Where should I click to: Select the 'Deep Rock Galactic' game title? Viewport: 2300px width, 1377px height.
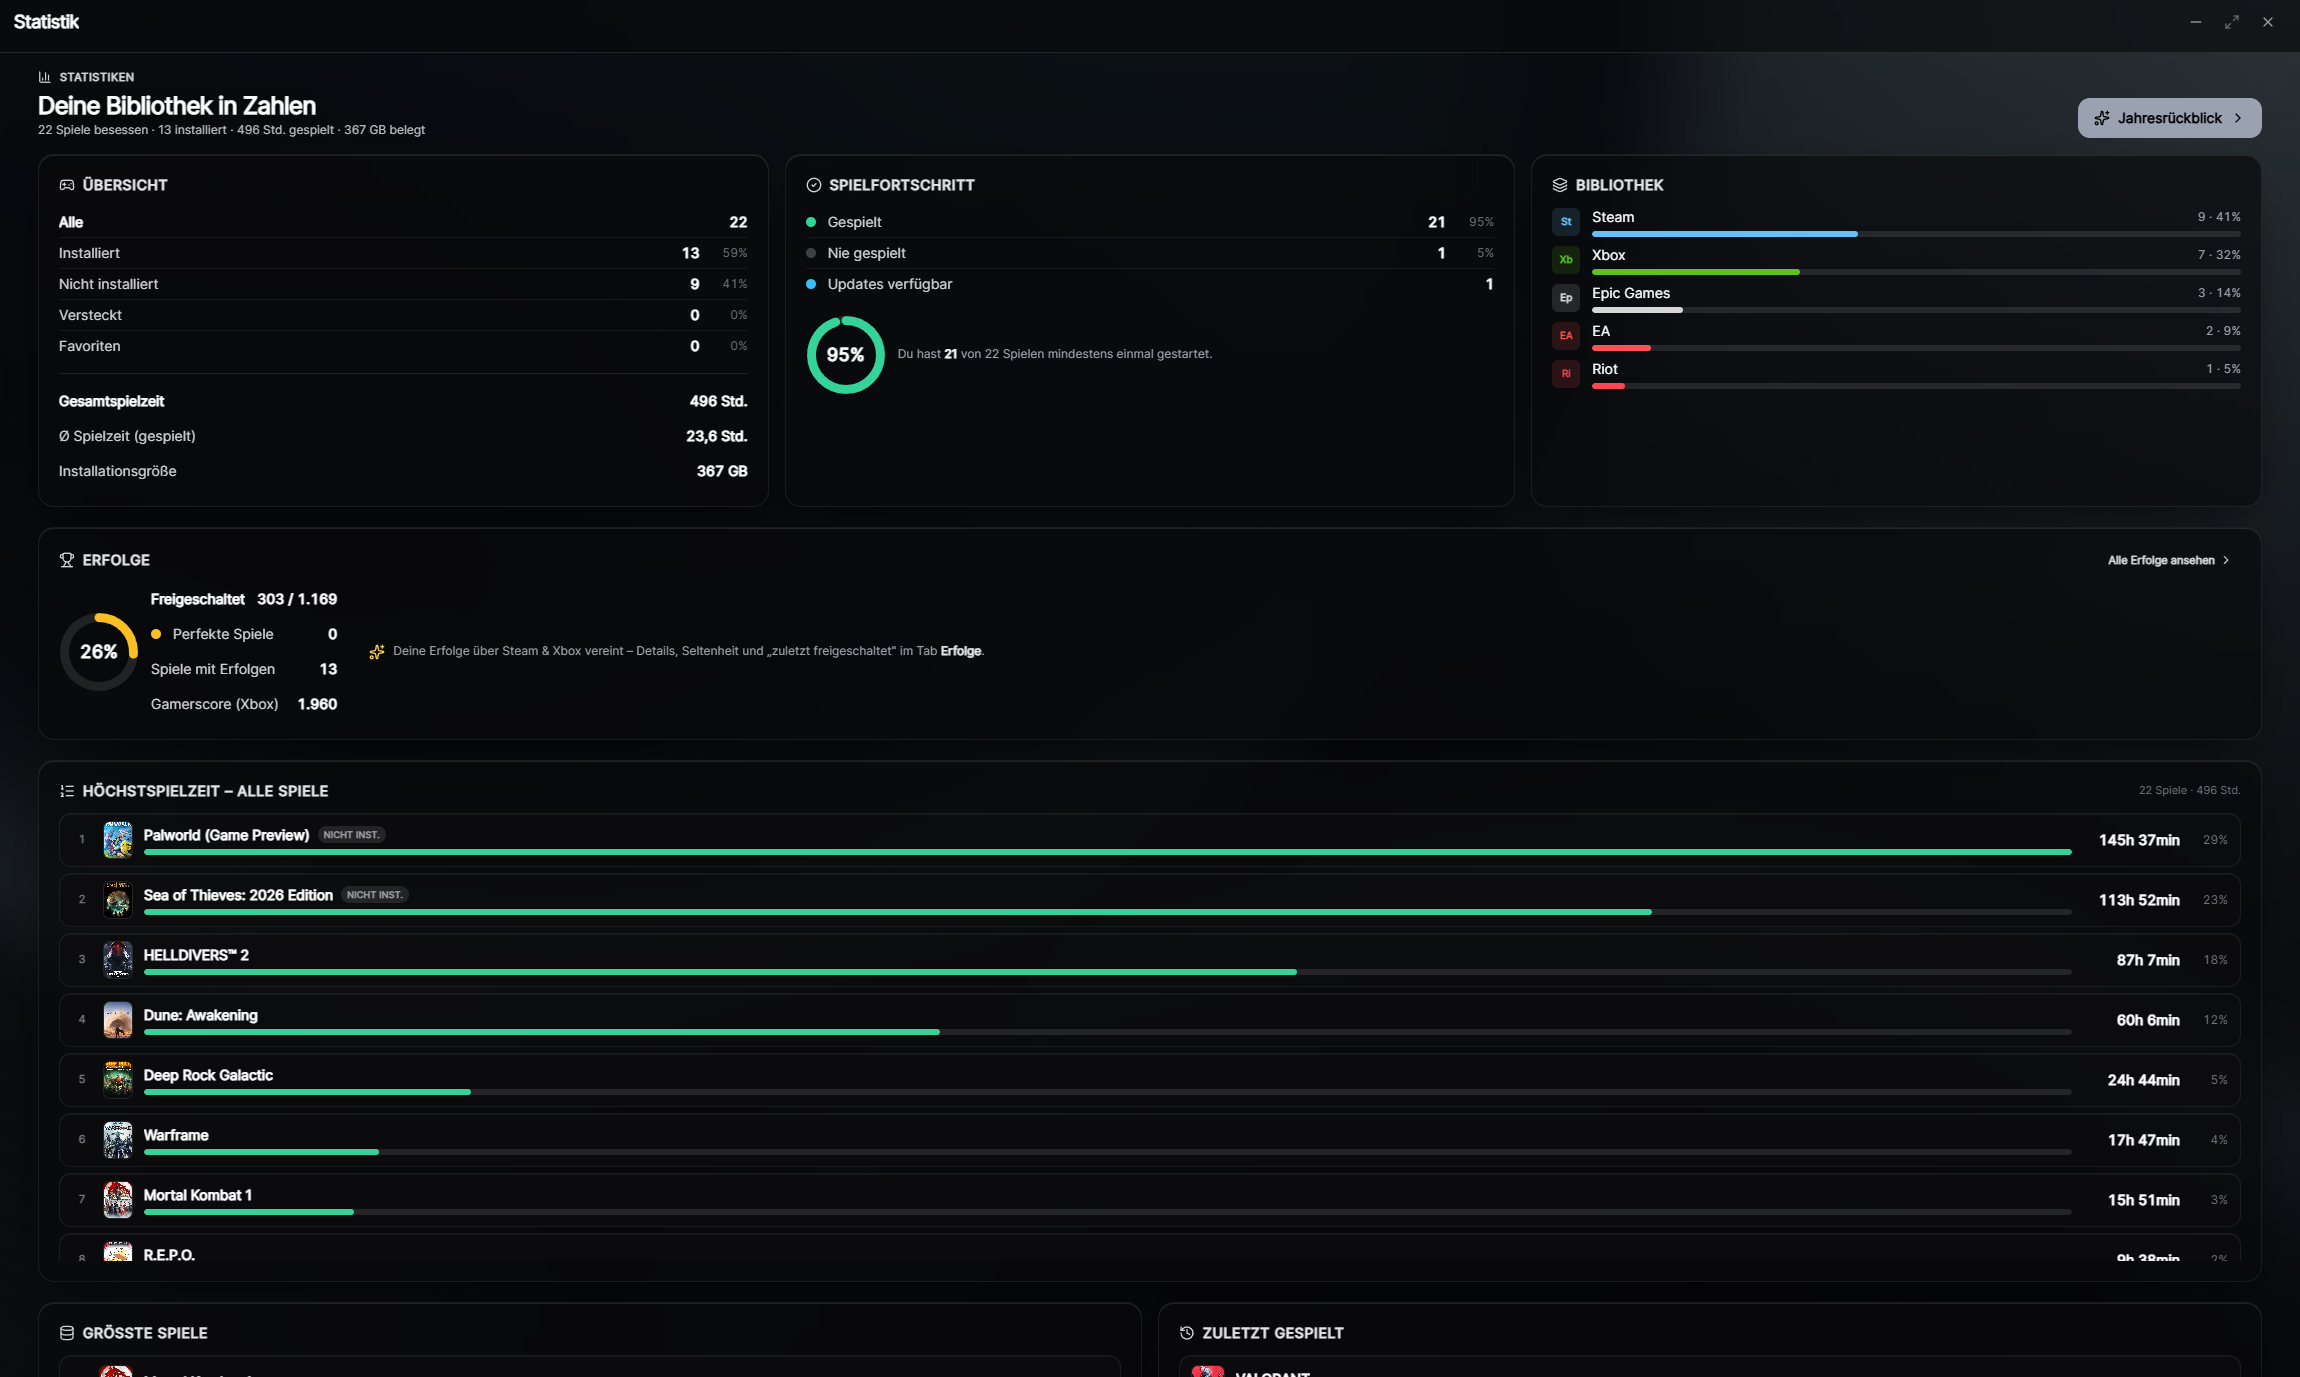[208, 1075]
